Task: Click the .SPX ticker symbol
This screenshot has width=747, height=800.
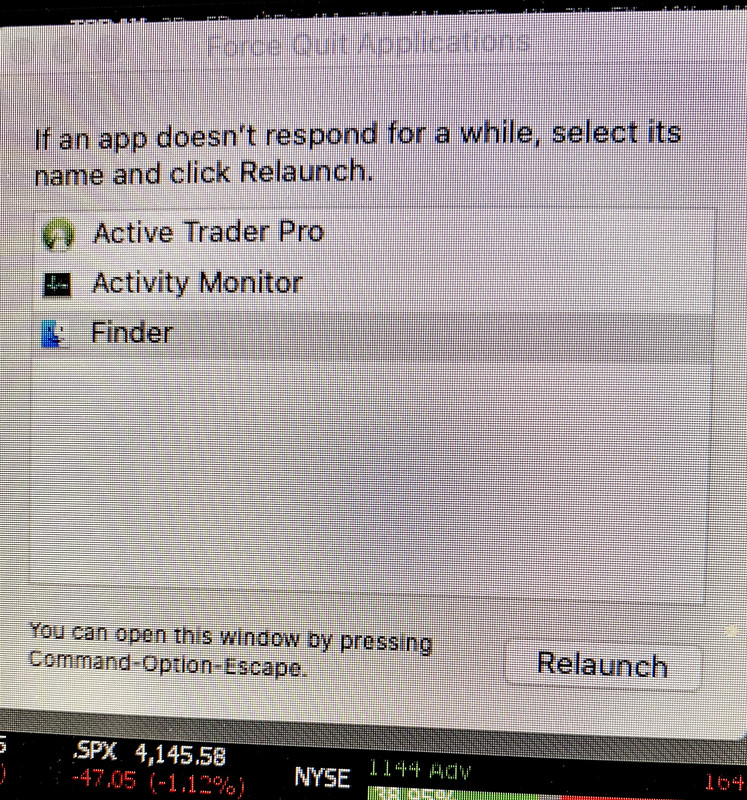Action: (95, 751)
